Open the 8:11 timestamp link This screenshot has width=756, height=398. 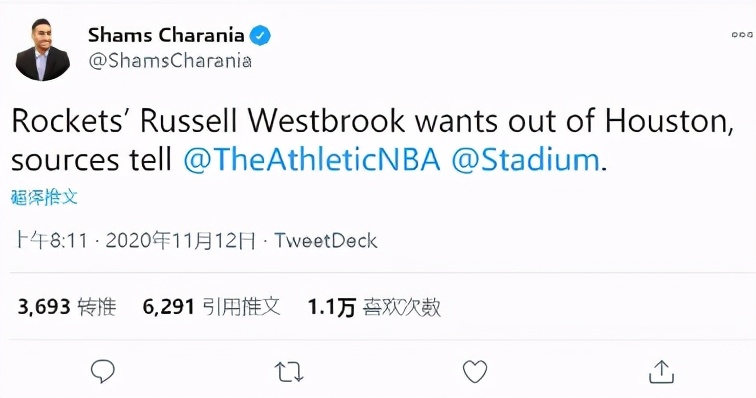[51, 240]
